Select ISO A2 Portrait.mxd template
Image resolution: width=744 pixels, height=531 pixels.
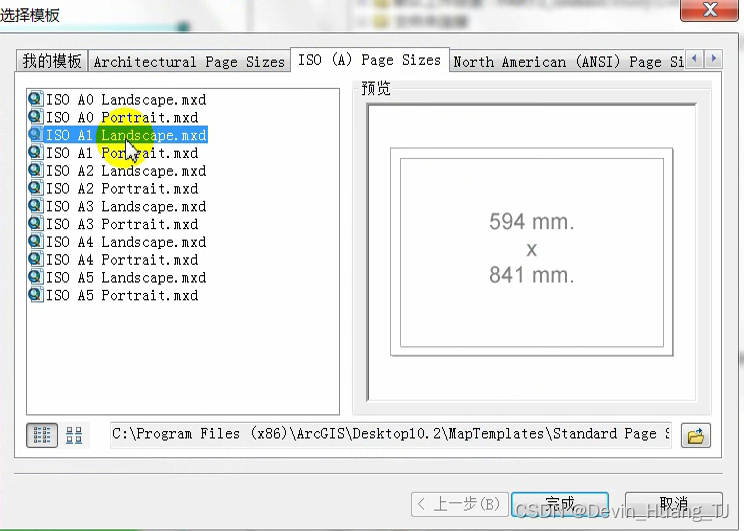[113, 188]
